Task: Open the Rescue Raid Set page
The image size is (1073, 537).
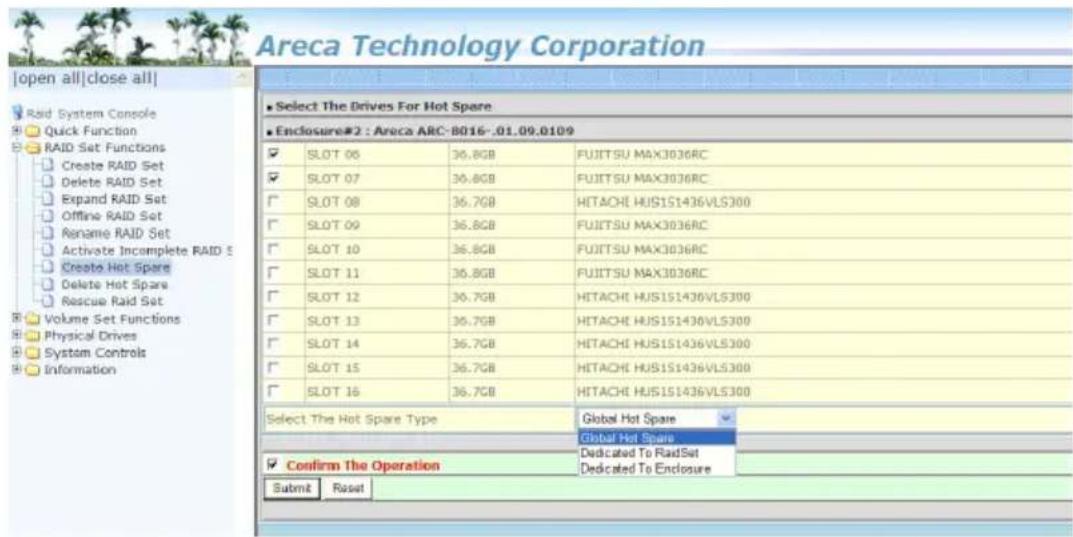Action: [x=112, y=301]
